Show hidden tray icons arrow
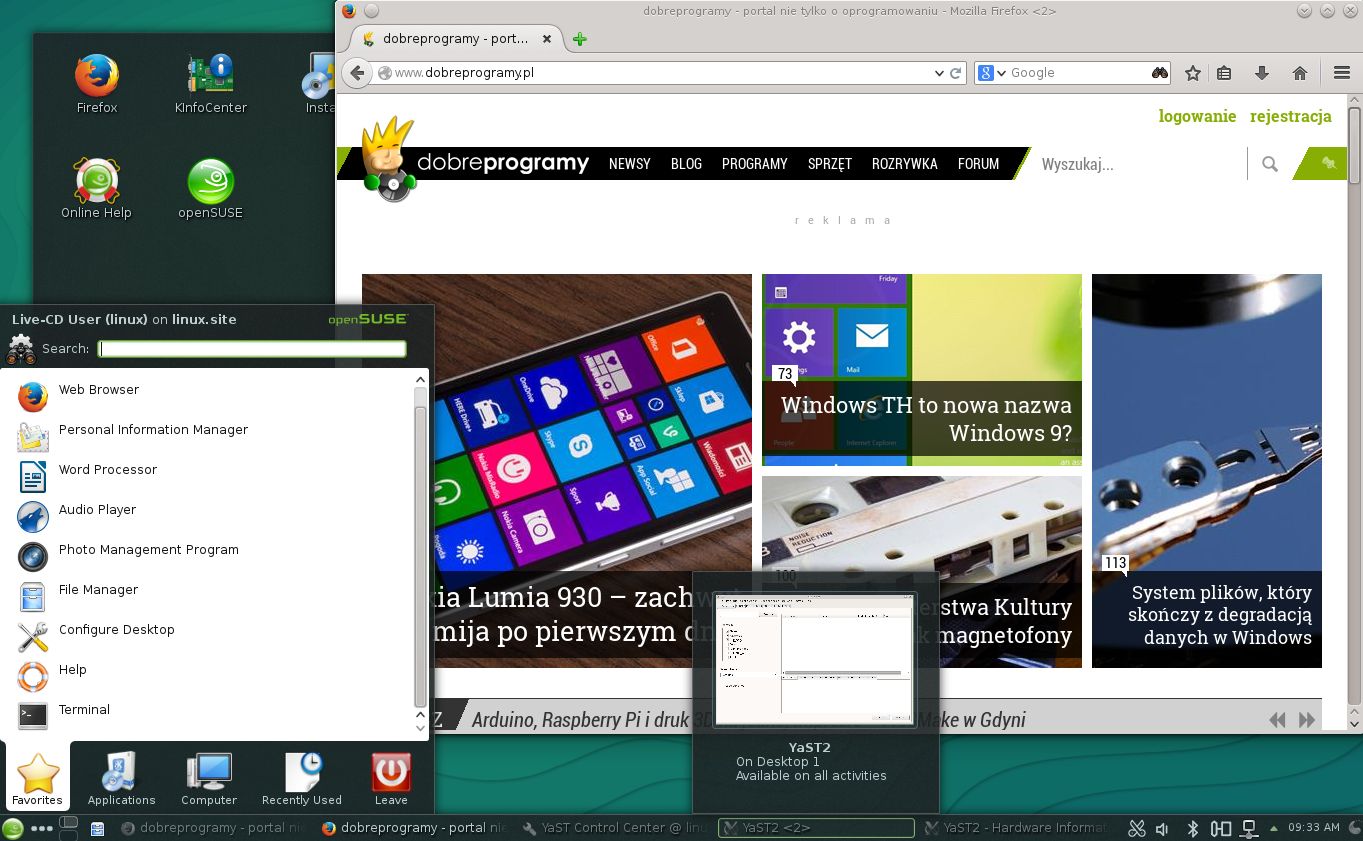This screenshot has width=1363, height=841. [x=1273, y=828]
